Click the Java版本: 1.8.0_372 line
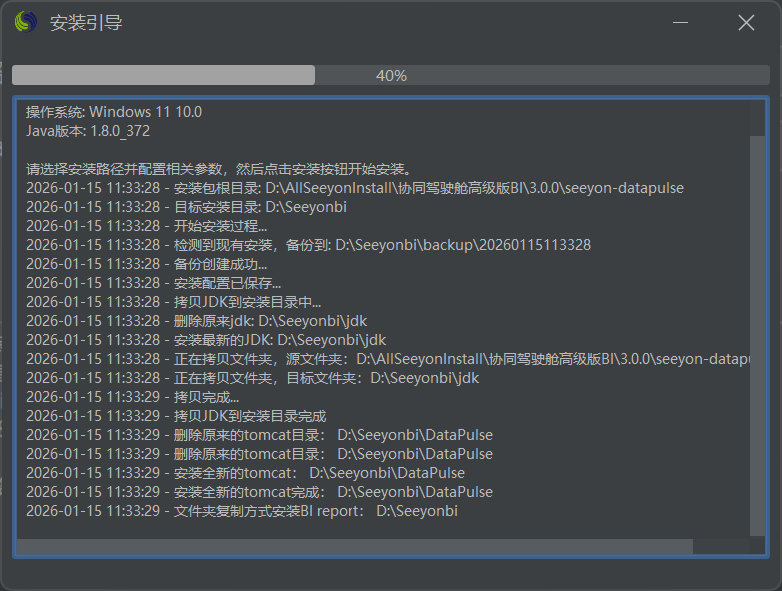The image size is (782, 591). click(88, 131)
